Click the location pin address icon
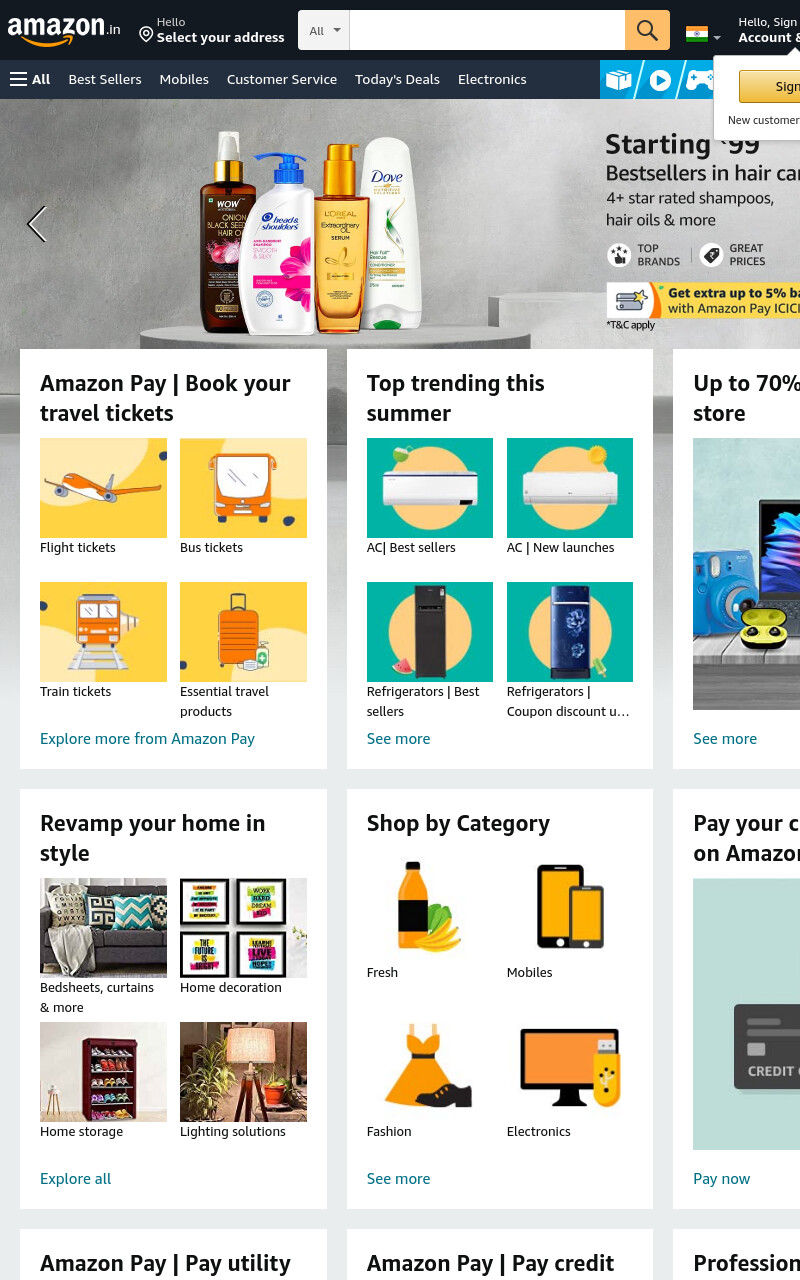 click(x=146, y=35)
